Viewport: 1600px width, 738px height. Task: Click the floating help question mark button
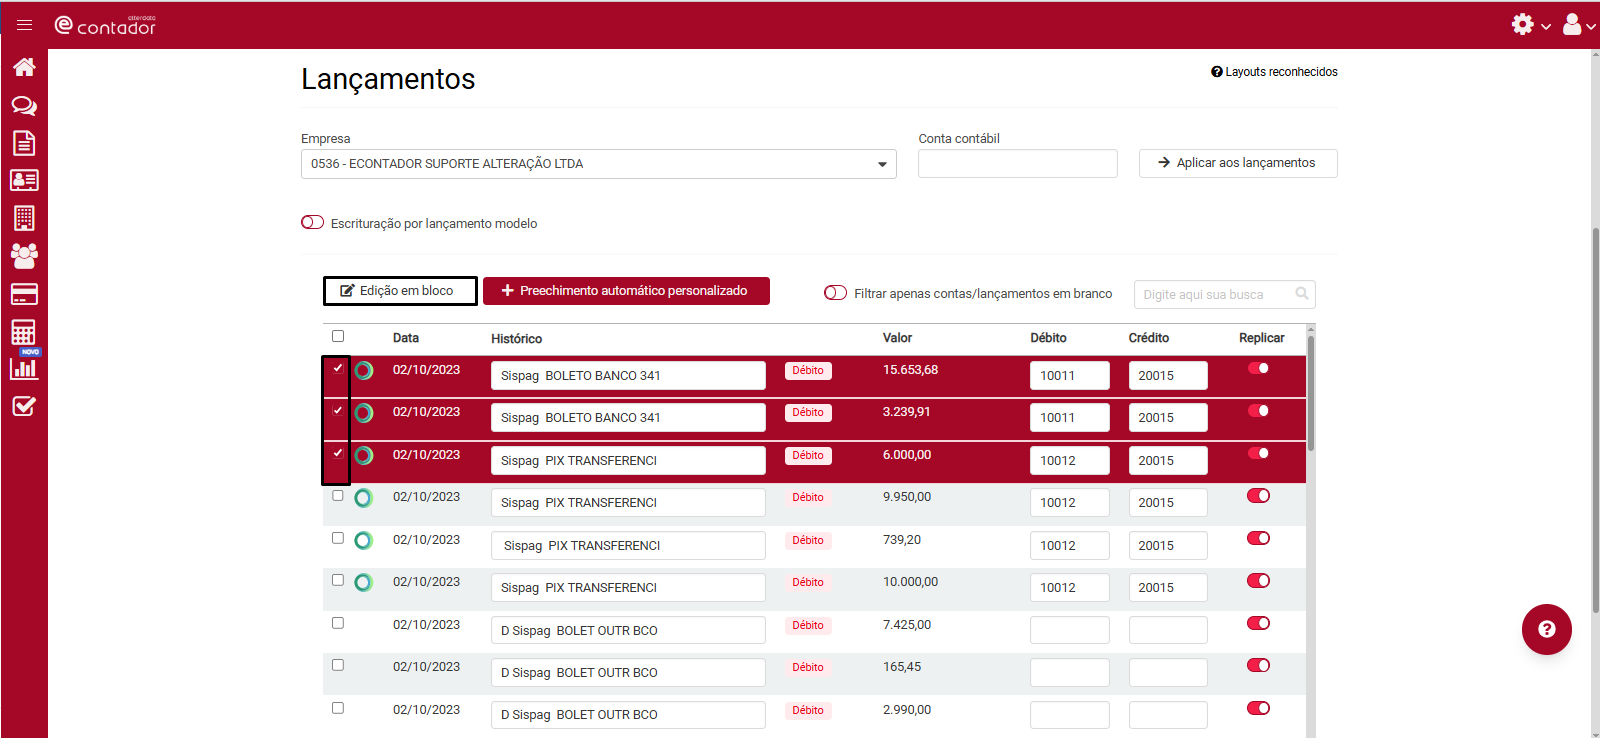[1546, 629]
